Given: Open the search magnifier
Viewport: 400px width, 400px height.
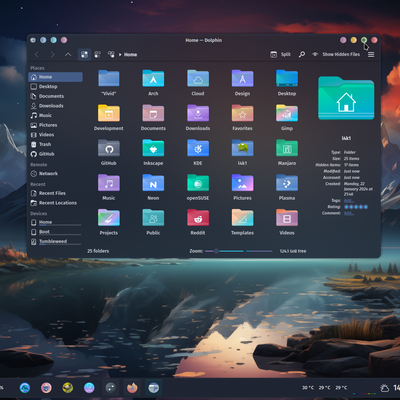Looking at the screenshot, I should tap(302, 54).
